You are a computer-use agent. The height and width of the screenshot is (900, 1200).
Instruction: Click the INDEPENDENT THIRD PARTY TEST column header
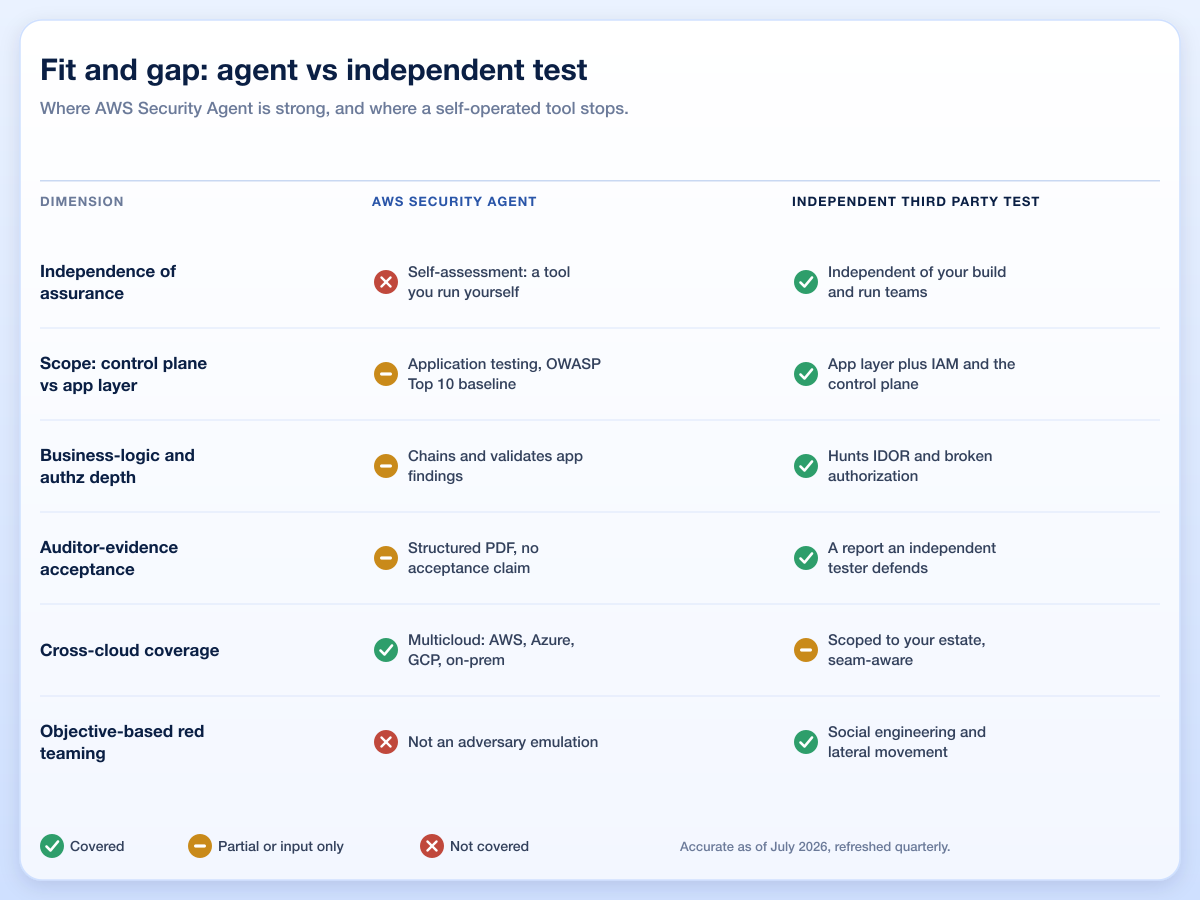pos(916,202)
